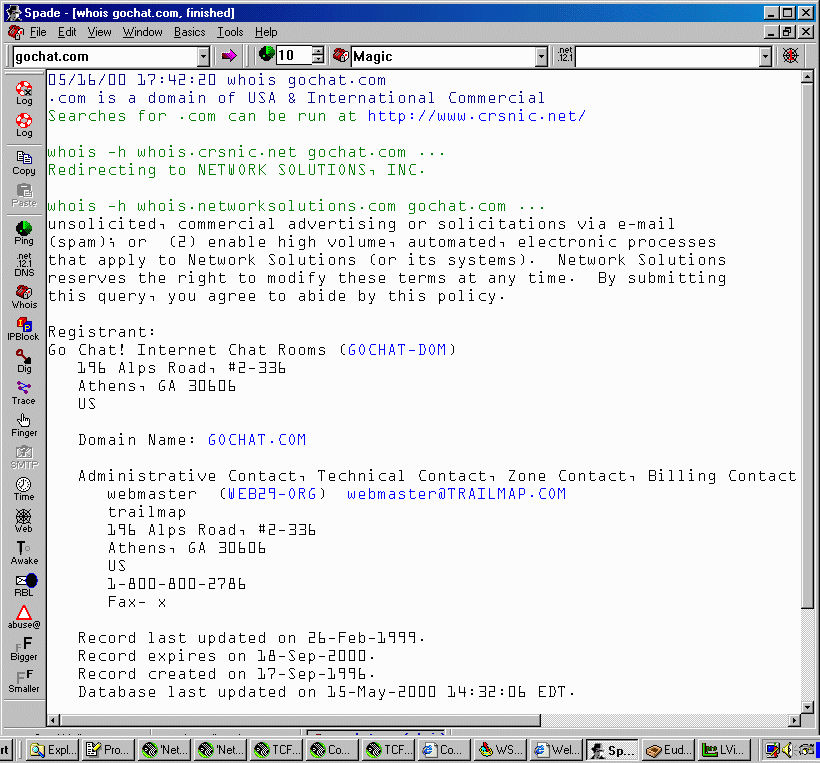Open the IPBlock tool

(24, 329)
